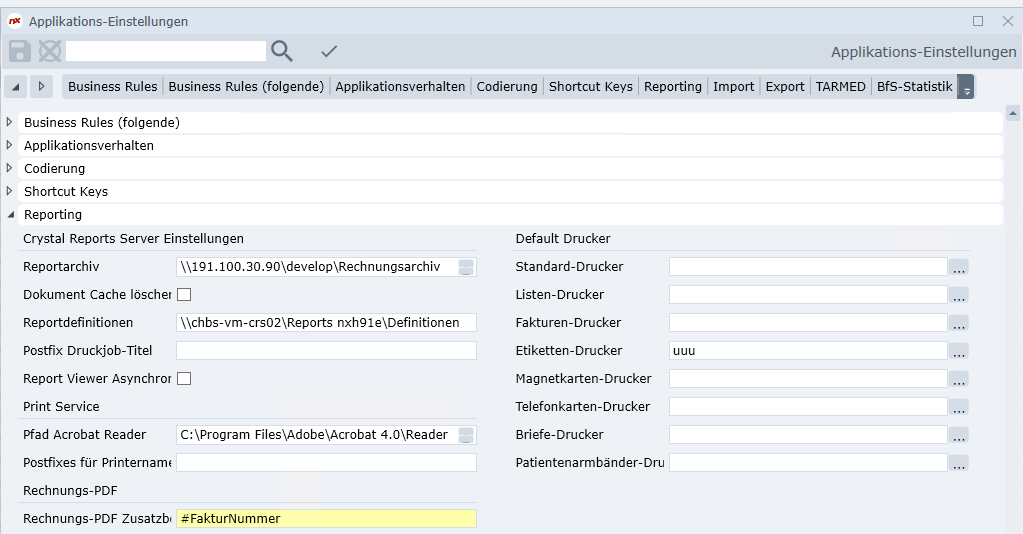
Task: Browse for the Reportarchiv folder path
Action: click(x=466, y=267)
